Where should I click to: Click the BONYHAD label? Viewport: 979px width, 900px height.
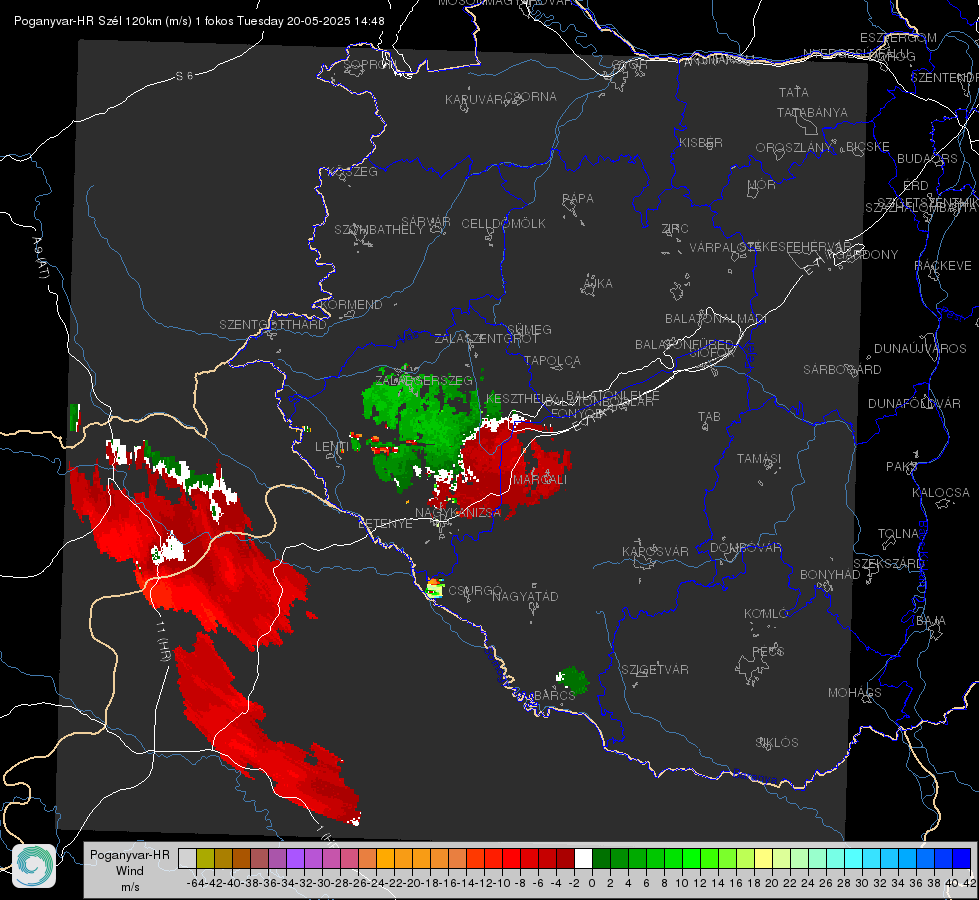pyautogui.click(x=830, y=575)
